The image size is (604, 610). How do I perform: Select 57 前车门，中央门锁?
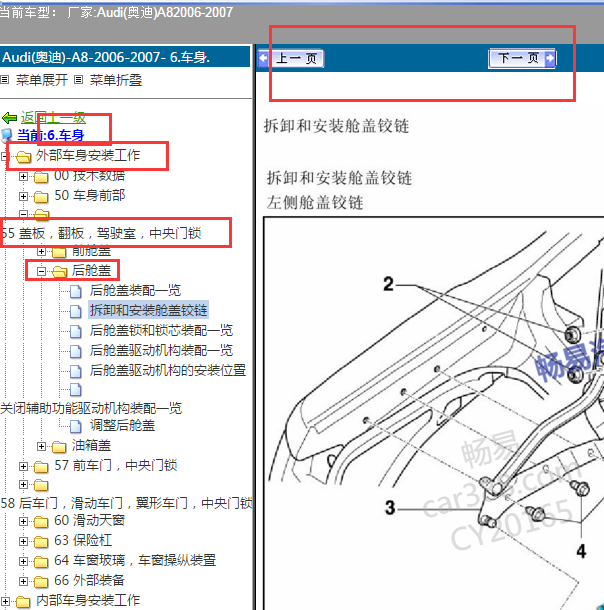(116, 465)
